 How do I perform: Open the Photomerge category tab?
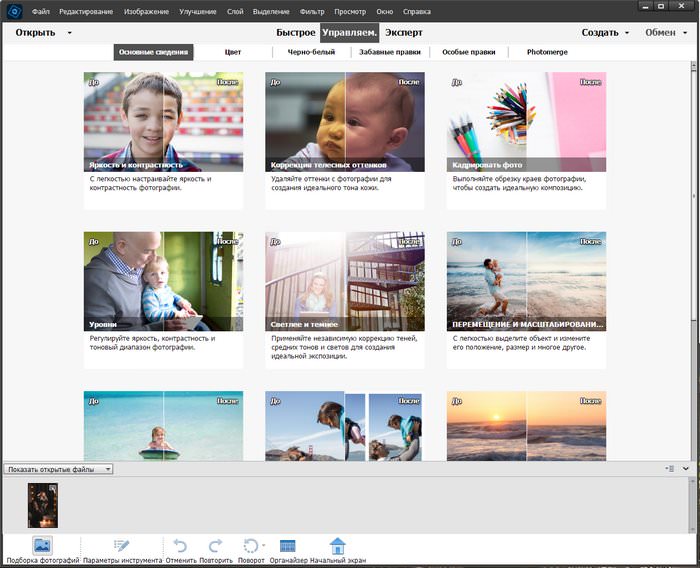[547, 52]
